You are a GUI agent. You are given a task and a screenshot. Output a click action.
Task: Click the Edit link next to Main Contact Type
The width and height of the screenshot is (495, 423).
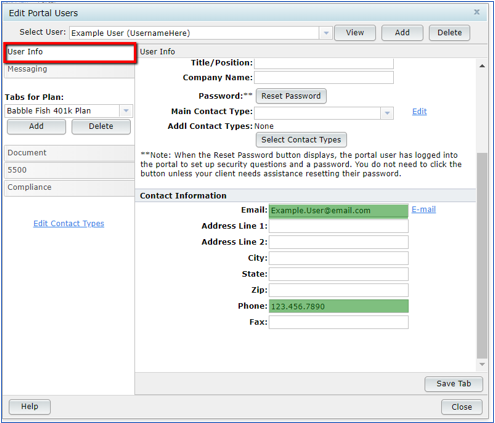click(x=419, y=112)
